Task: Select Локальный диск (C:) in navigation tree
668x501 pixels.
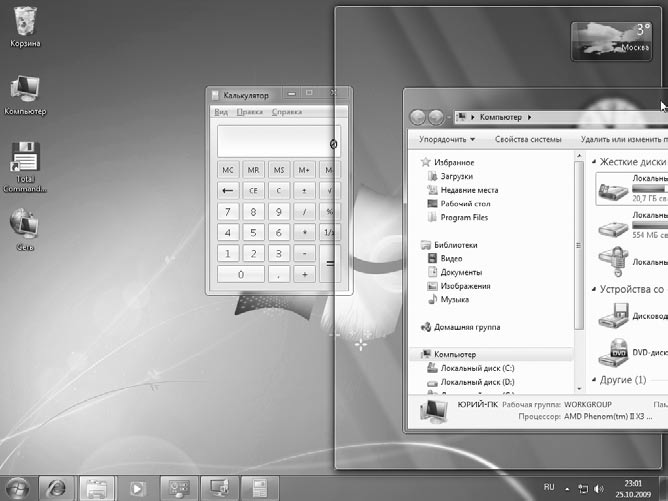Action: click(x=477, y=369)
